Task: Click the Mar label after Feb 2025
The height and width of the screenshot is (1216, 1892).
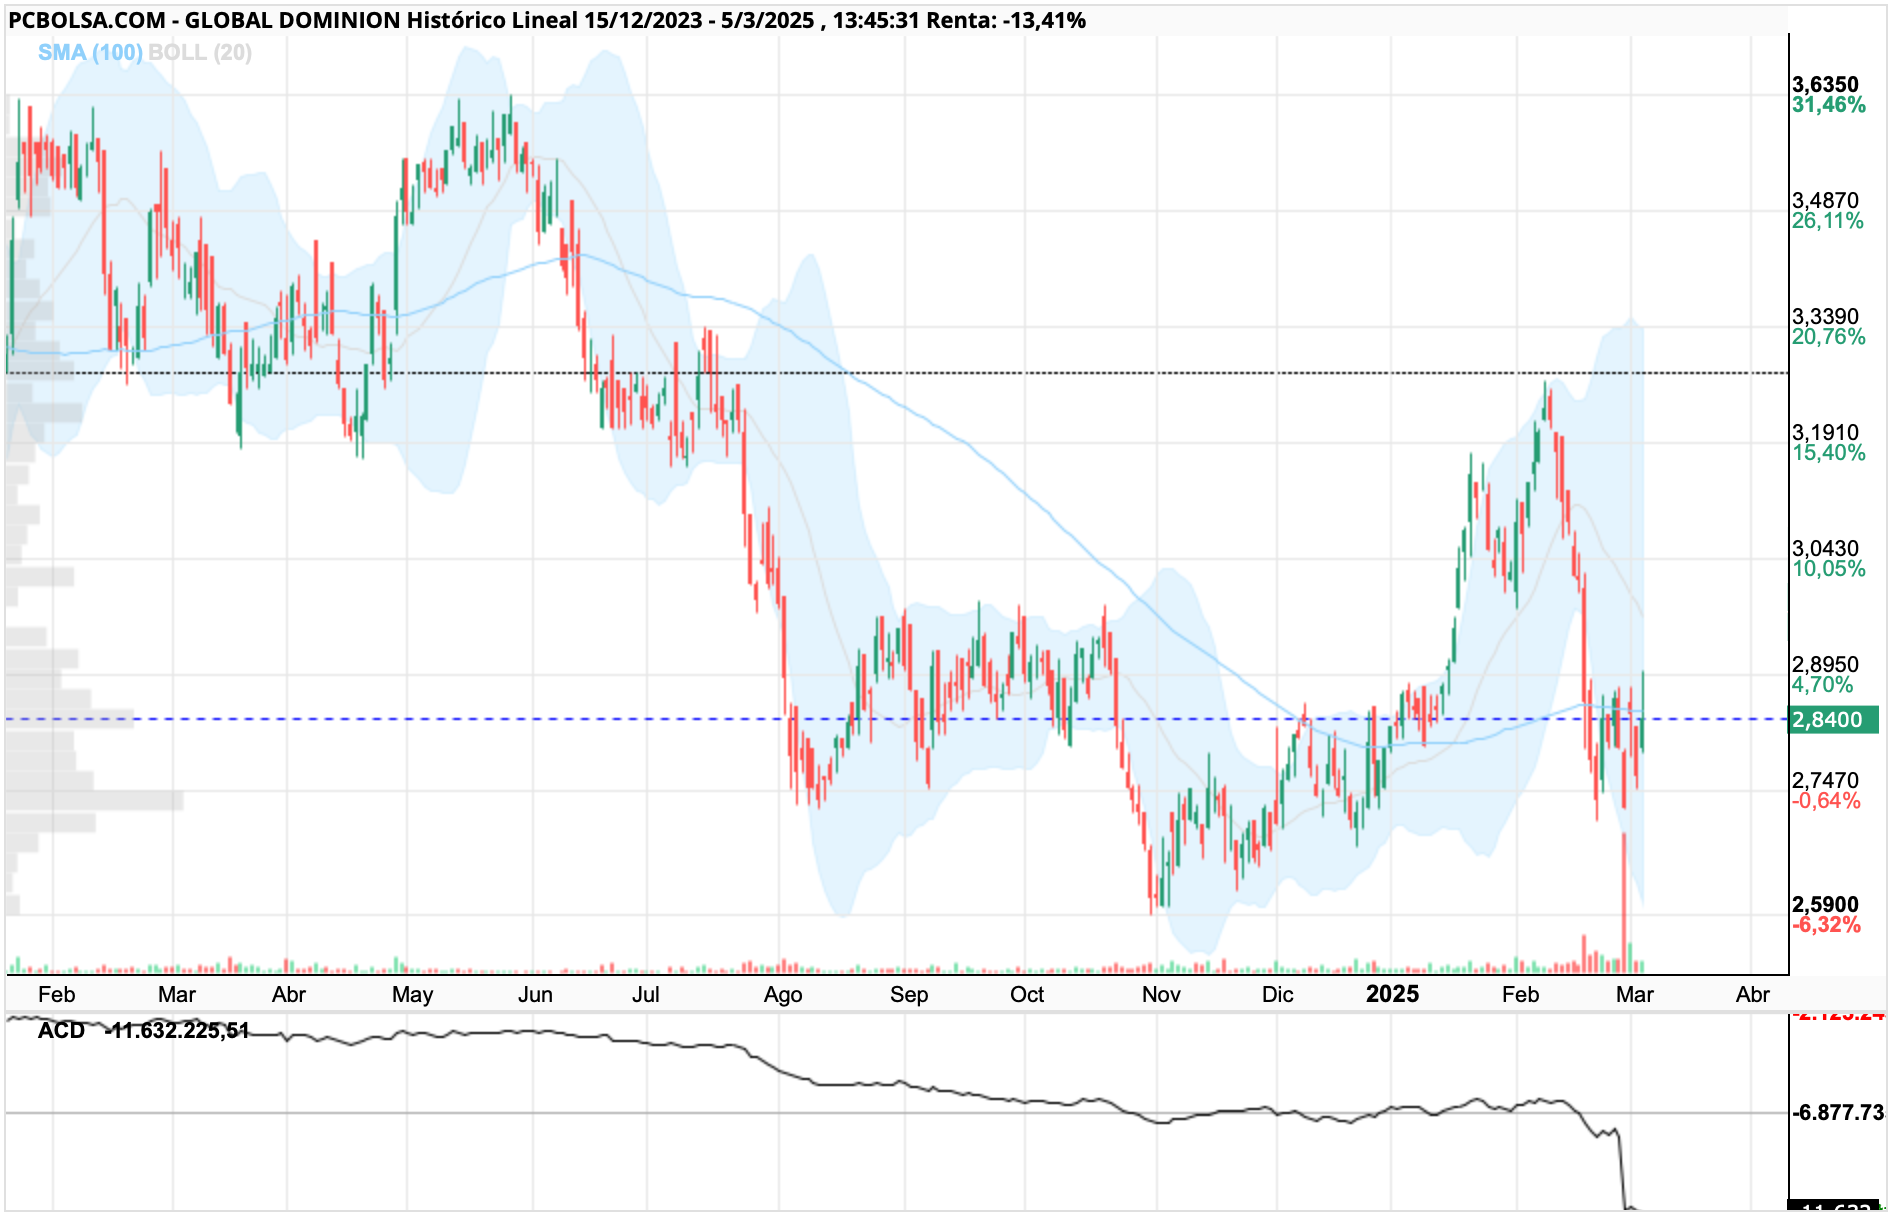Action: coord(1635,994)
